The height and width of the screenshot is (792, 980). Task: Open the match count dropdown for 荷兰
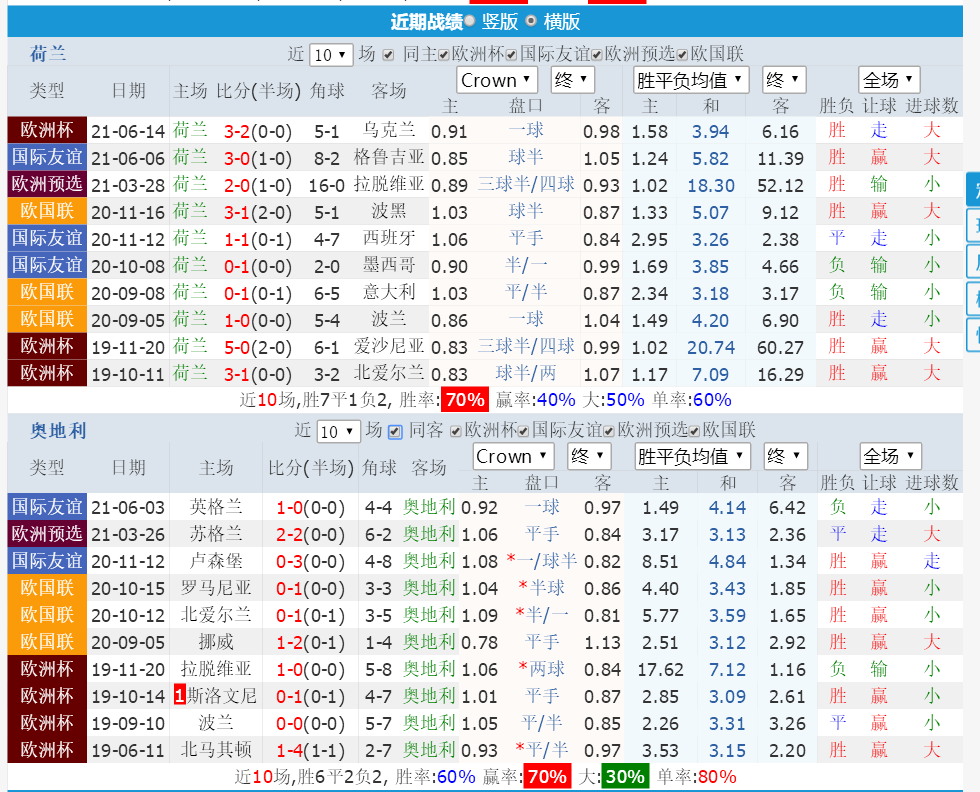coord(331,55)
